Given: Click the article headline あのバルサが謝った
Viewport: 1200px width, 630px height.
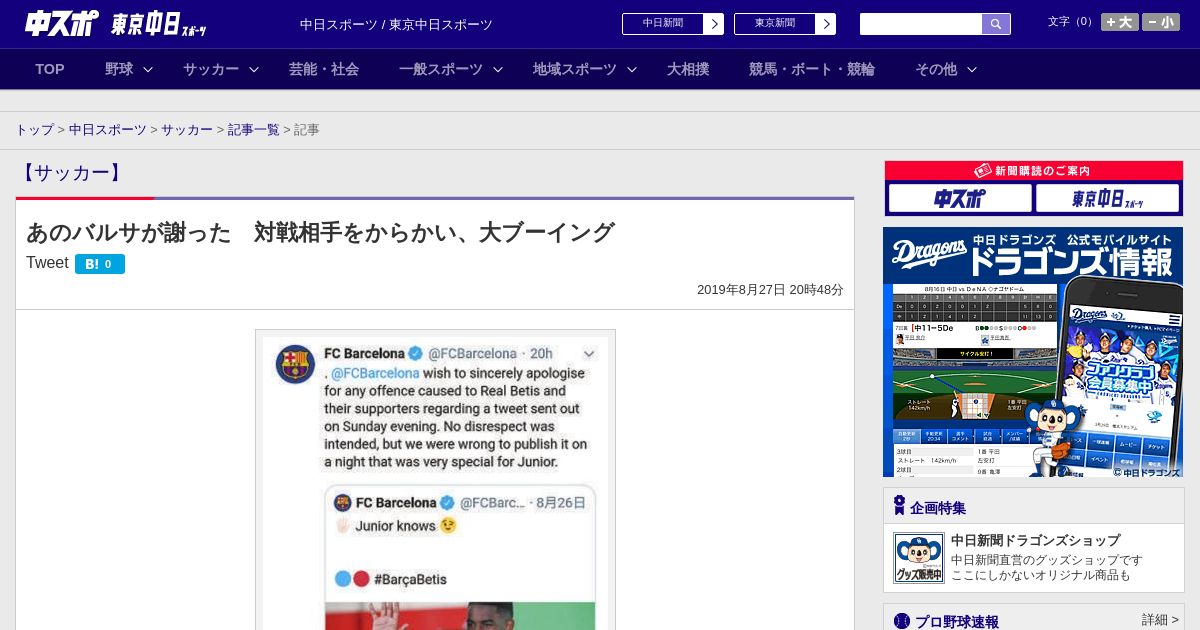Looking at the screenshot, I should [x=320, y=232].
